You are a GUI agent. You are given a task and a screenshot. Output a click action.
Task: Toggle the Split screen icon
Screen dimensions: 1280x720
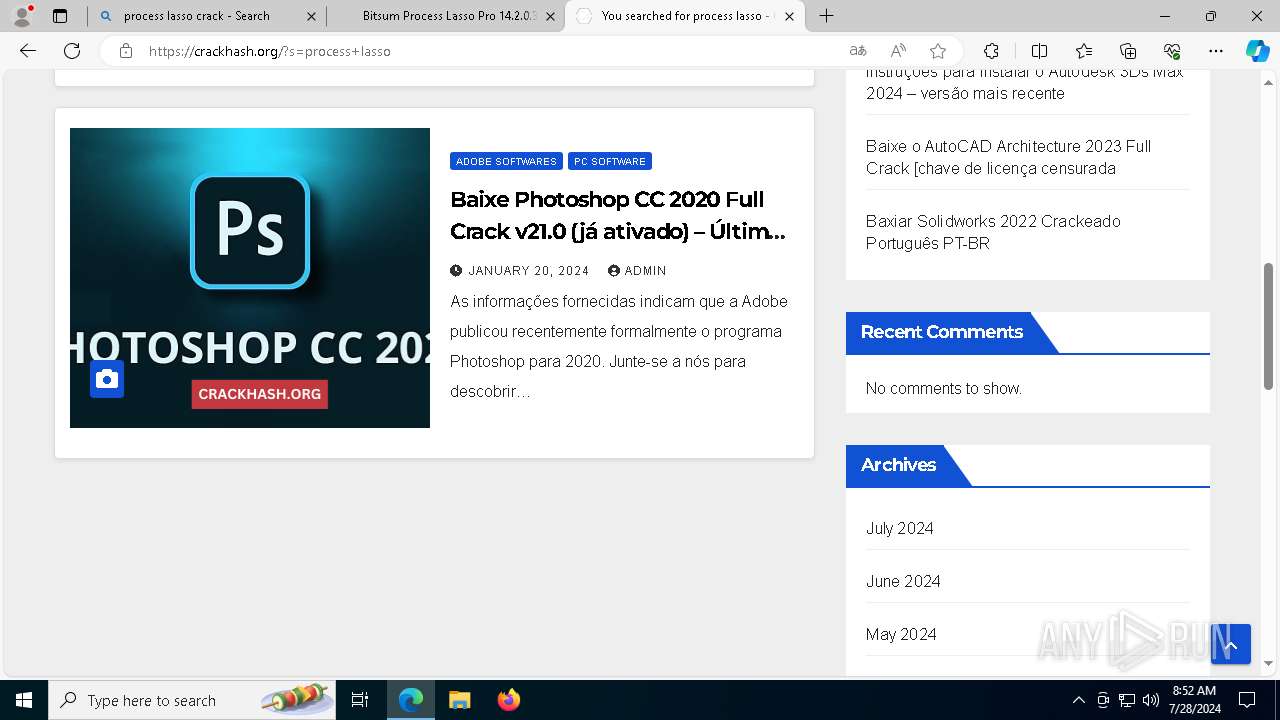pos(1039,51)
